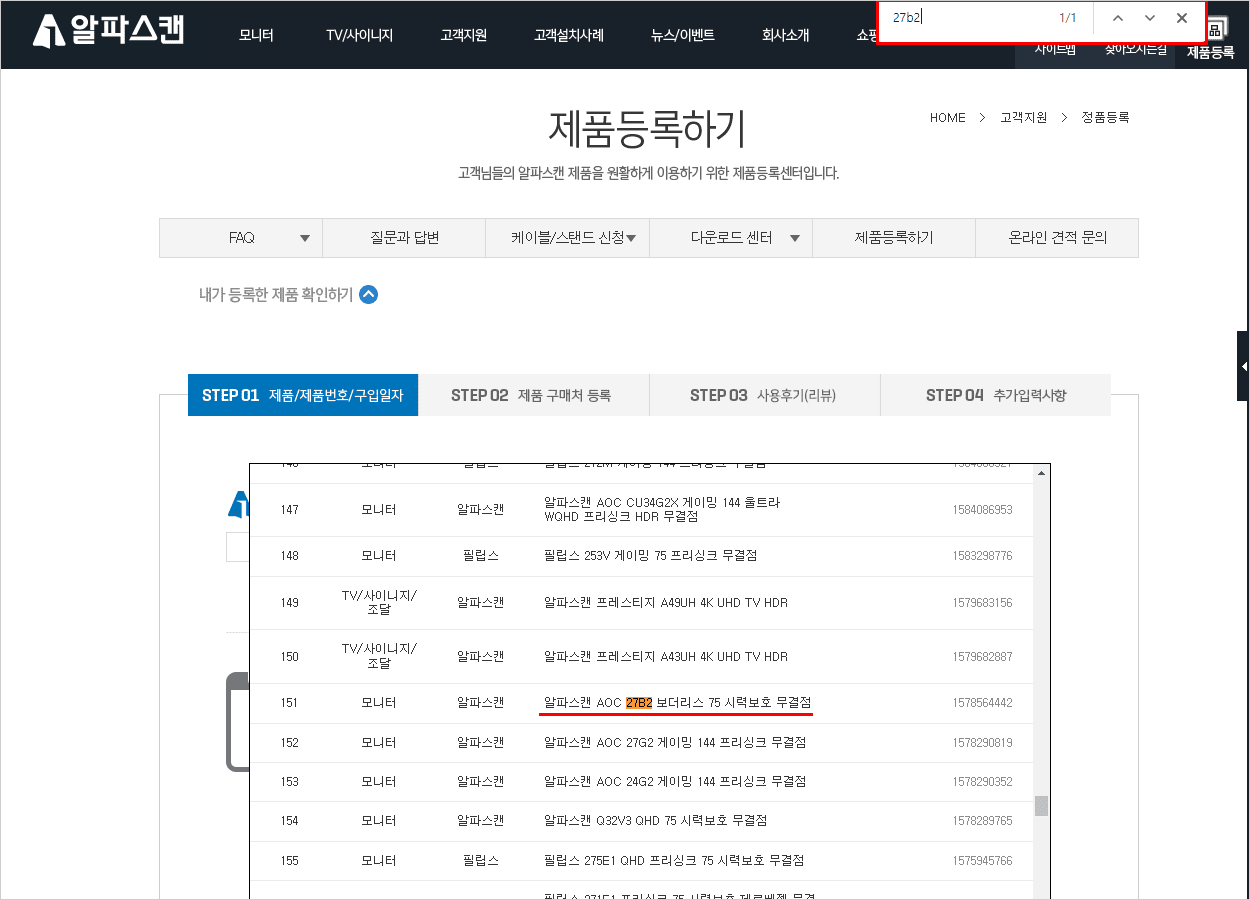The height and width of the screenshot is (900, 1250).
Task: Open the 모니터 menu in the top navigation
Action: [x=256, y=35]
